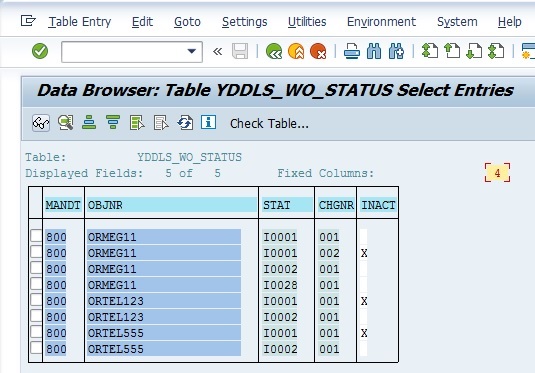This screenshot has width=535, height=373.
Task: Go to First Page icon
Action: (x=430, y=52)
